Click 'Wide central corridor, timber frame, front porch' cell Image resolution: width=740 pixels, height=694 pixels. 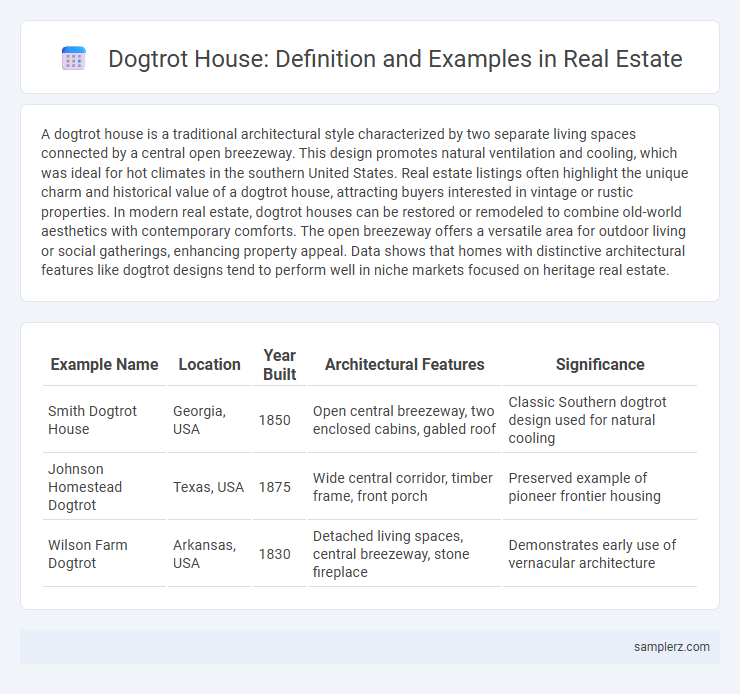(x=404, y=487)
